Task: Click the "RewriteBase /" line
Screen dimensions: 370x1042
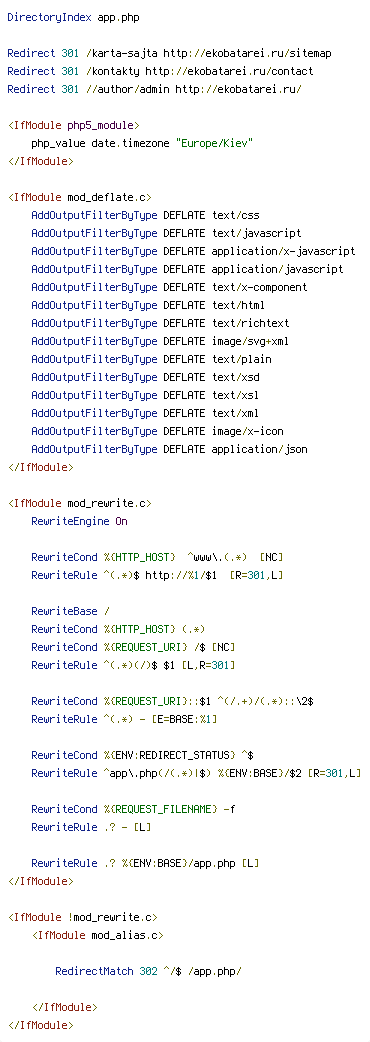Action: point(70,611)
